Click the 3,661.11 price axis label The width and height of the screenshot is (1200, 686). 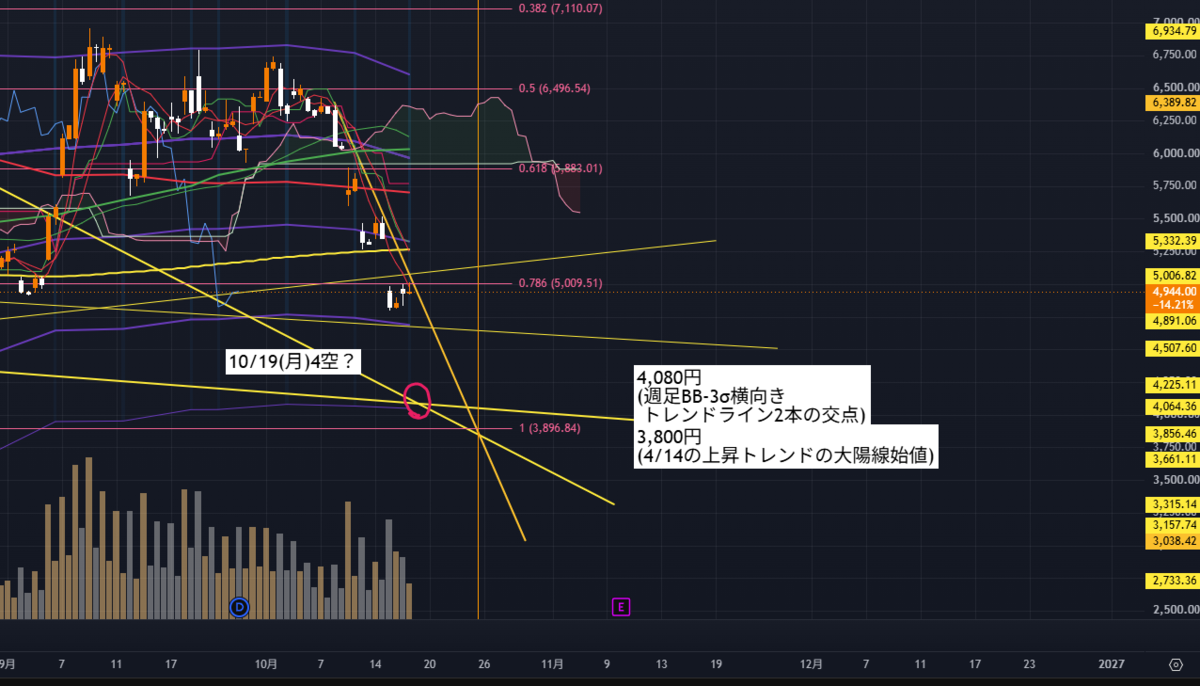(x=1174, y=458)
